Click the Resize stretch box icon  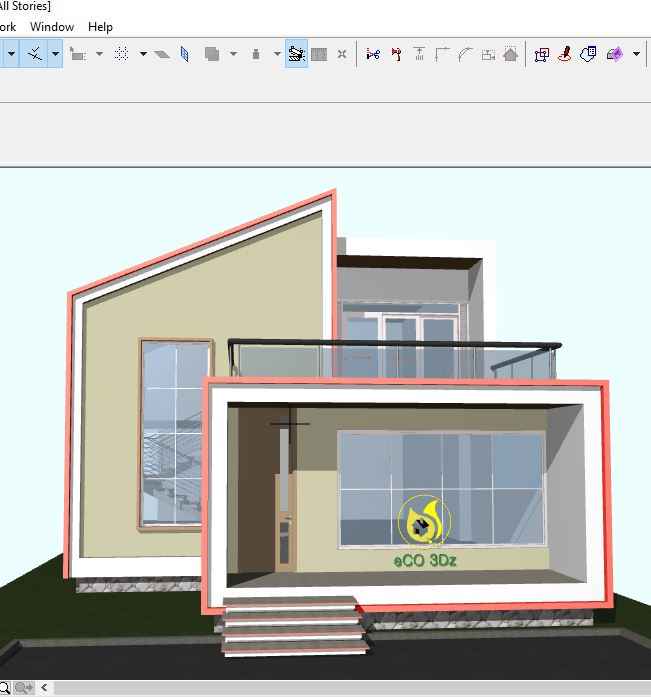pyautogui.click(x=488, y=55)
